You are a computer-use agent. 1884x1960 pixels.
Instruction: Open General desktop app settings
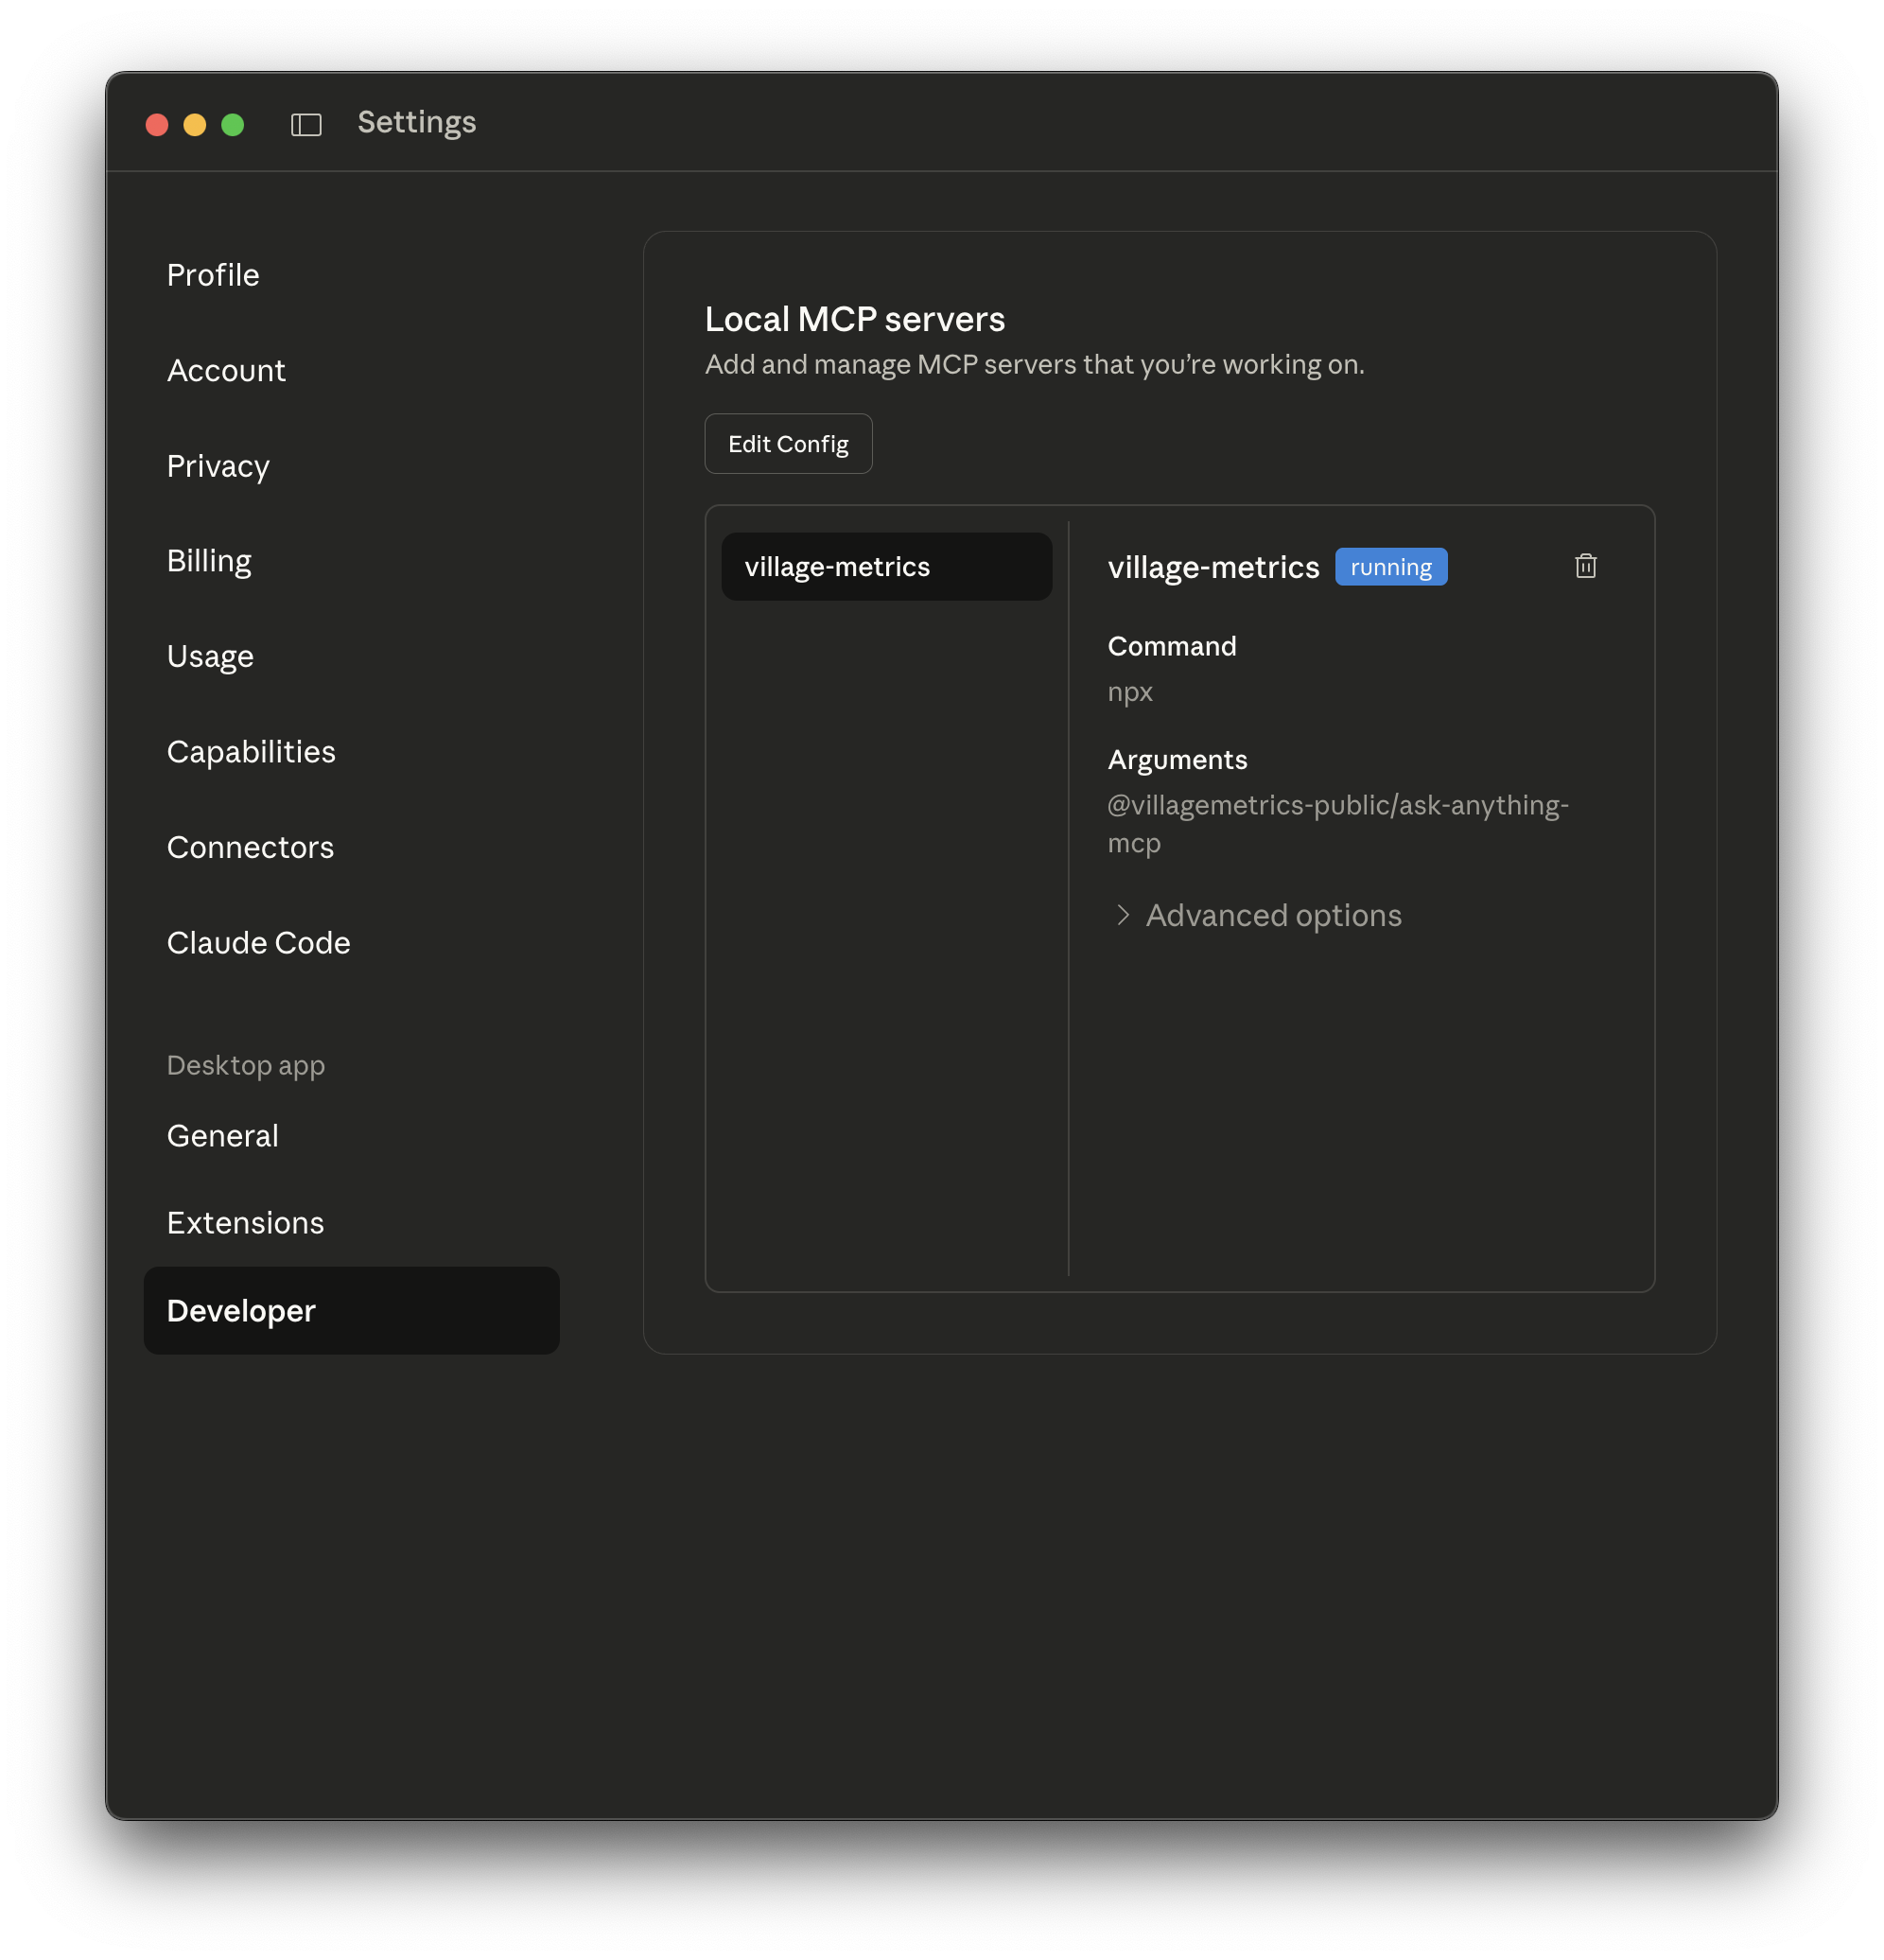(x=222, y=1135)
